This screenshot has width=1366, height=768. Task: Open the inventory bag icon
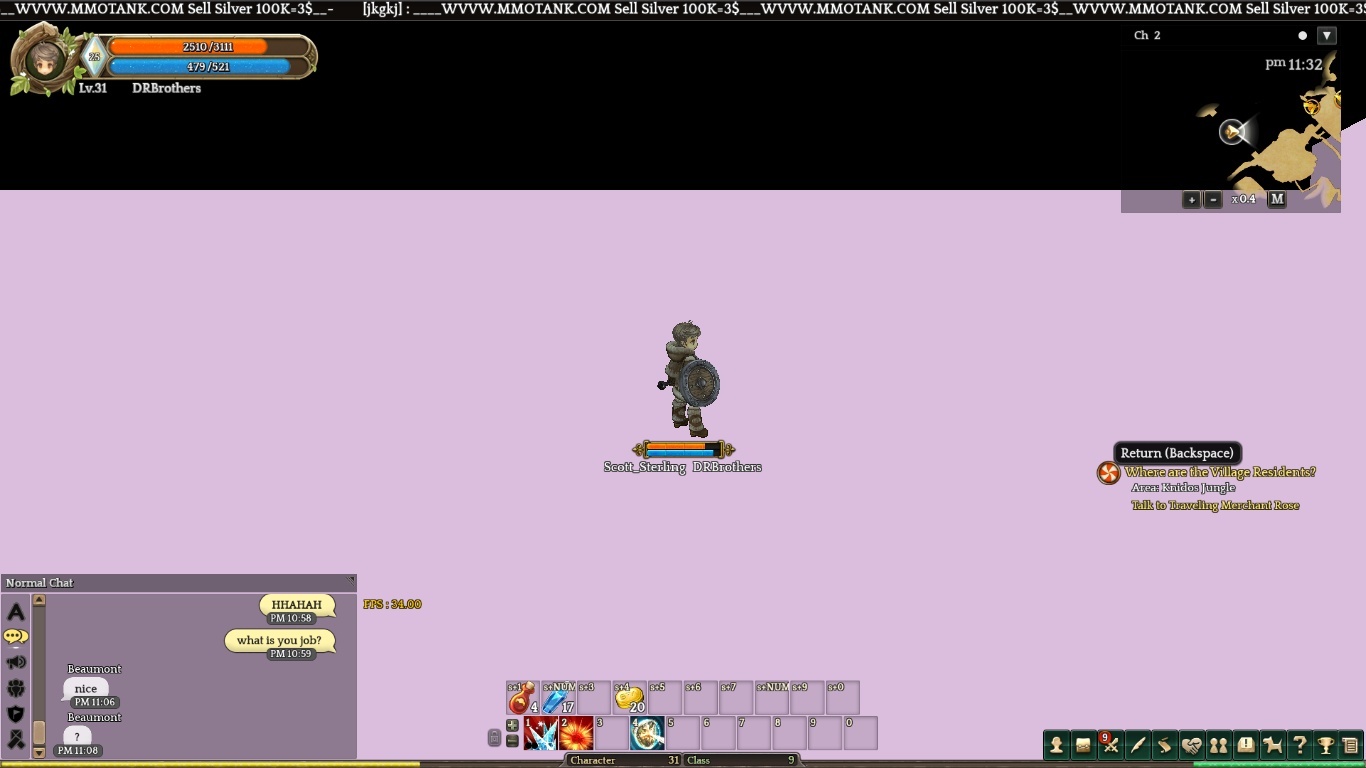[x=1083, y=745]
